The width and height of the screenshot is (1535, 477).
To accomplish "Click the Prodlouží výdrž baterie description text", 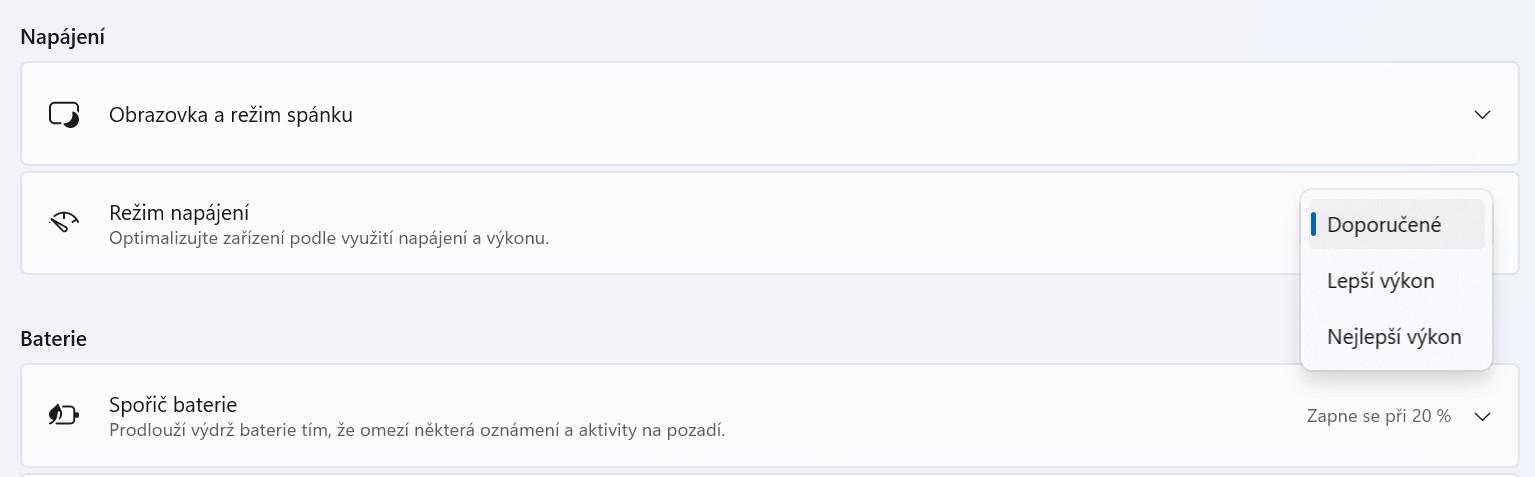I will click(417, 431).
